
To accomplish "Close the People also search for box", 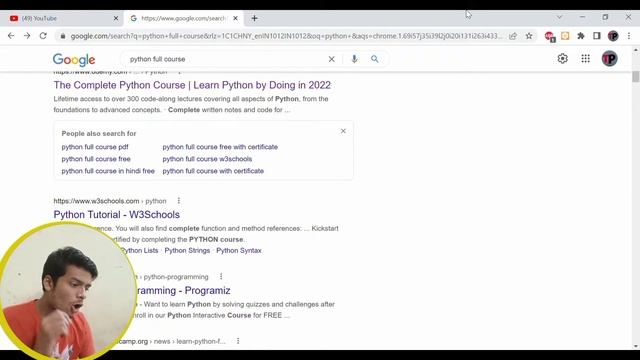I will pos(343,131).
